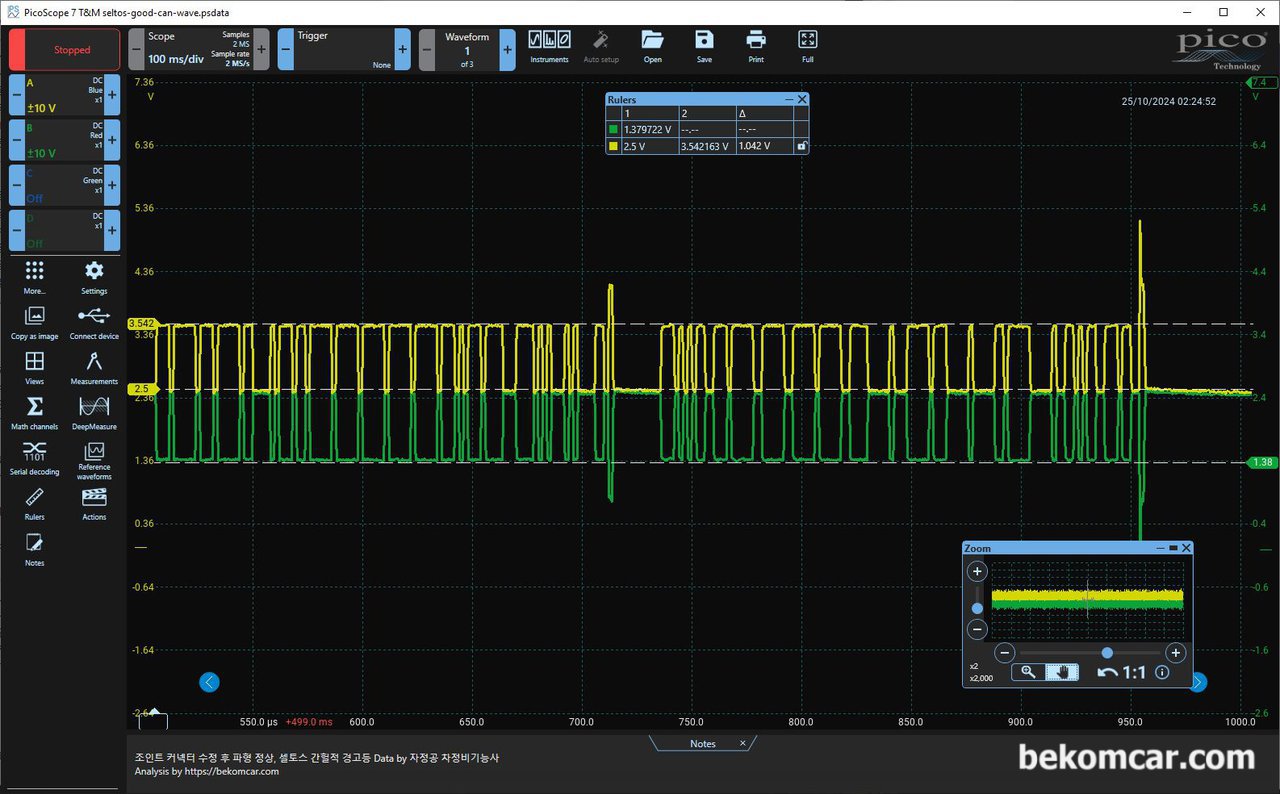Viewport: 1280px width, 794px height.
Task: Click plus button on Channel C
Action: pyautogui.click(x=112, y=185)
